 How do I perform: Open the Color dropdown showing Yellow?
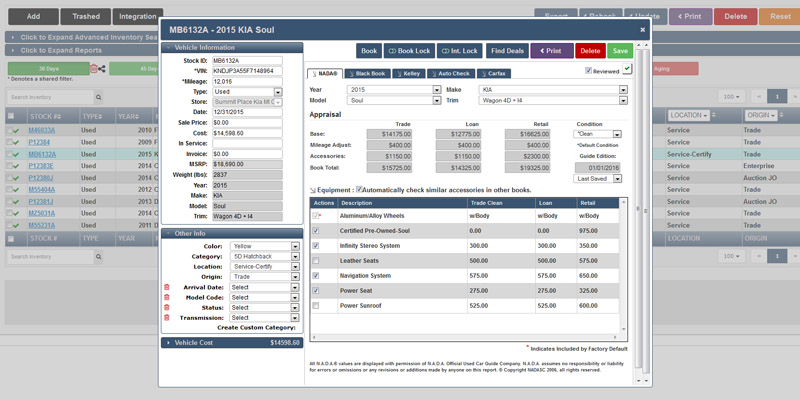(265, 246)
